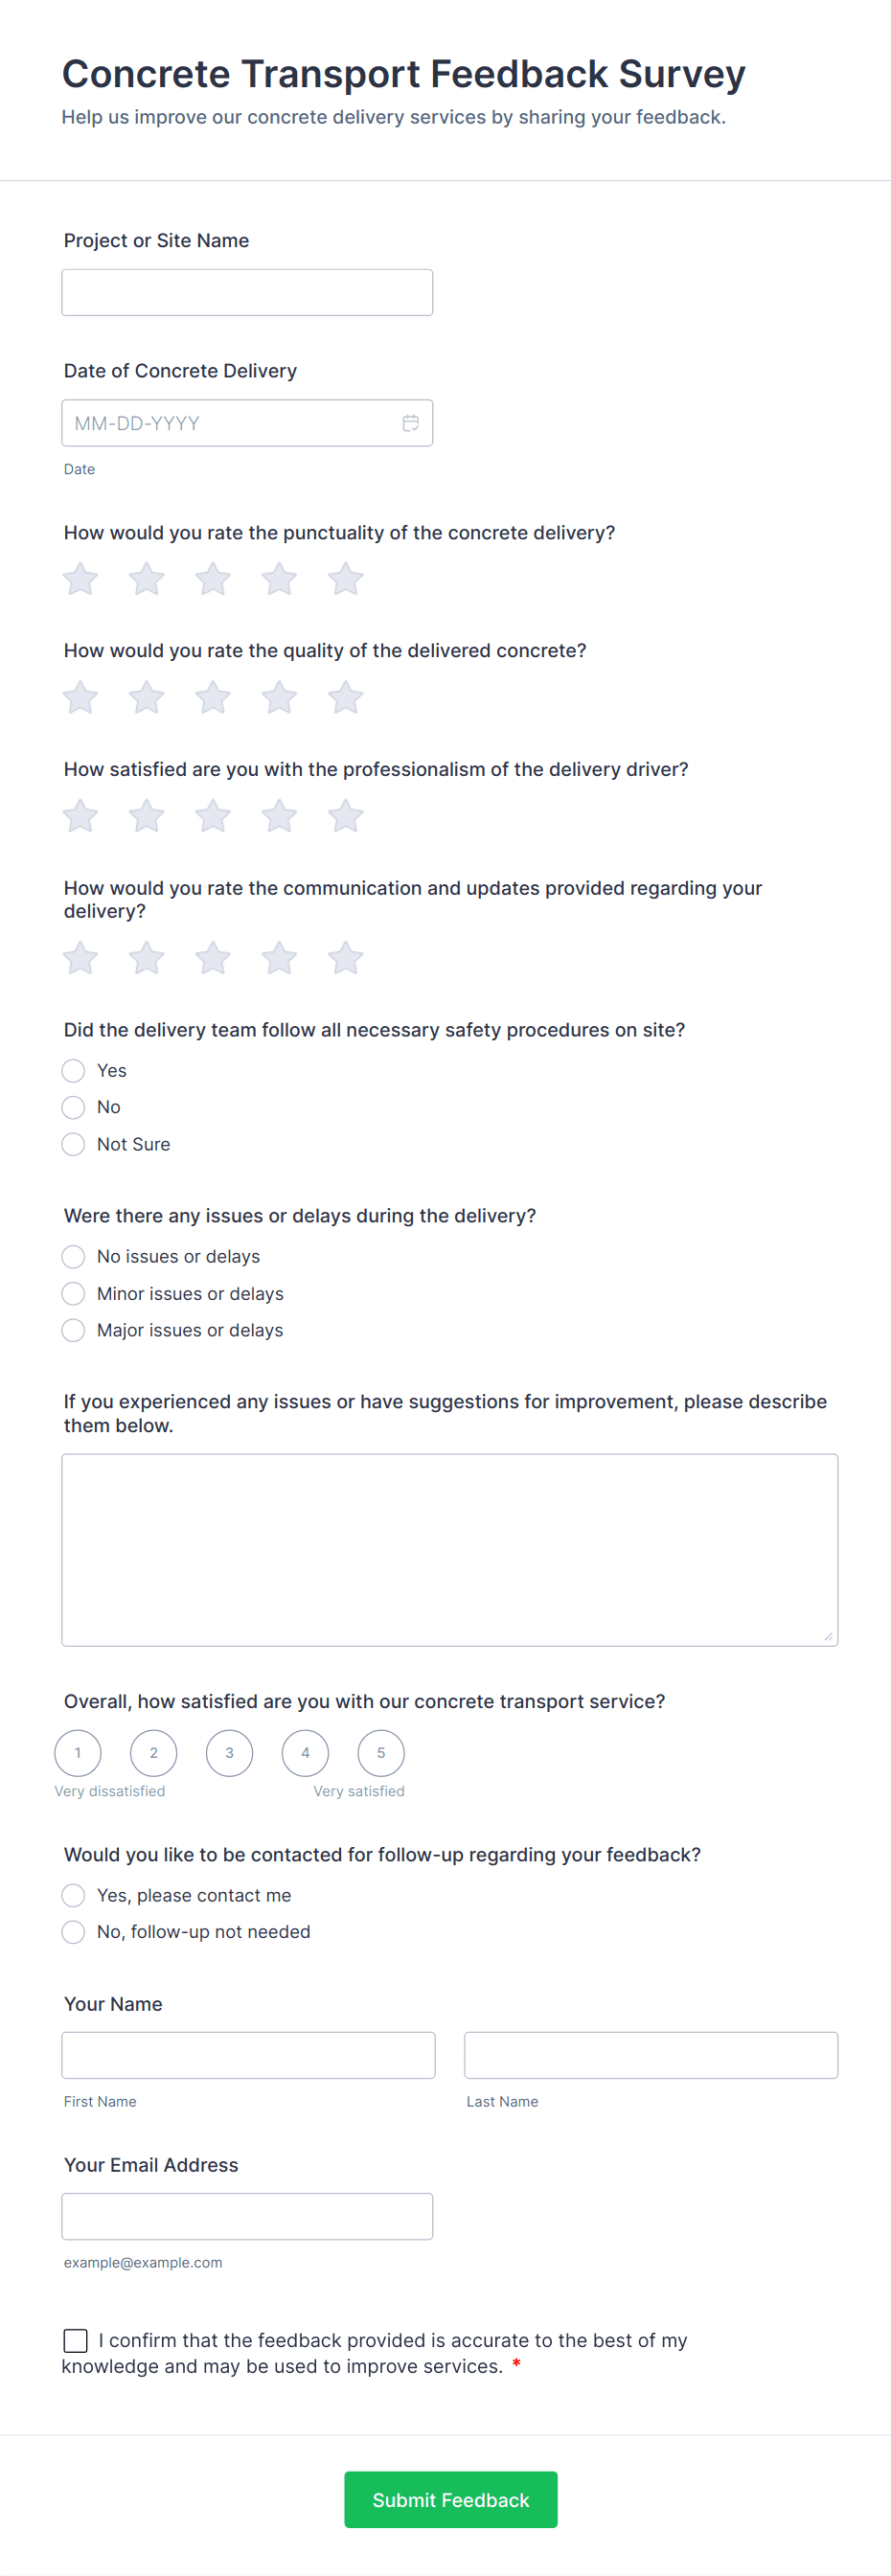Select "Not Sure" for safety procedures
This screenshot has width=891, height=2576.
72,1143
